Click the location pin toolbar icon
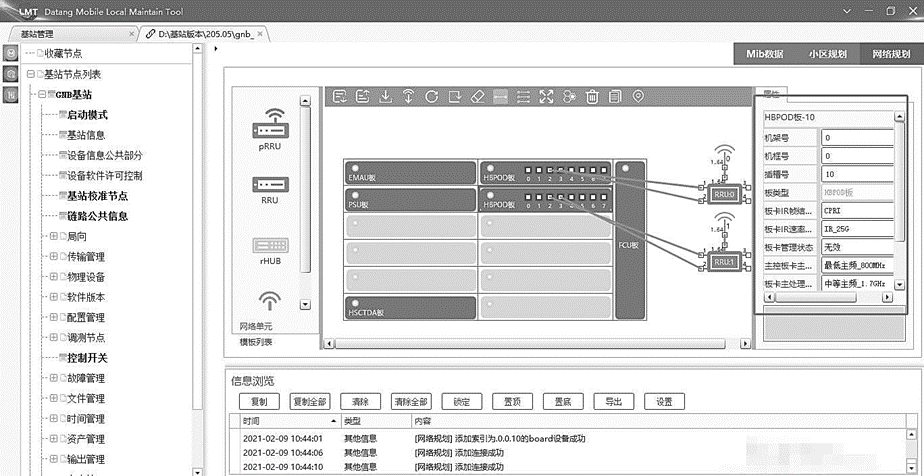The width and height of the screenshot is (924, 476). pos(638,97)
